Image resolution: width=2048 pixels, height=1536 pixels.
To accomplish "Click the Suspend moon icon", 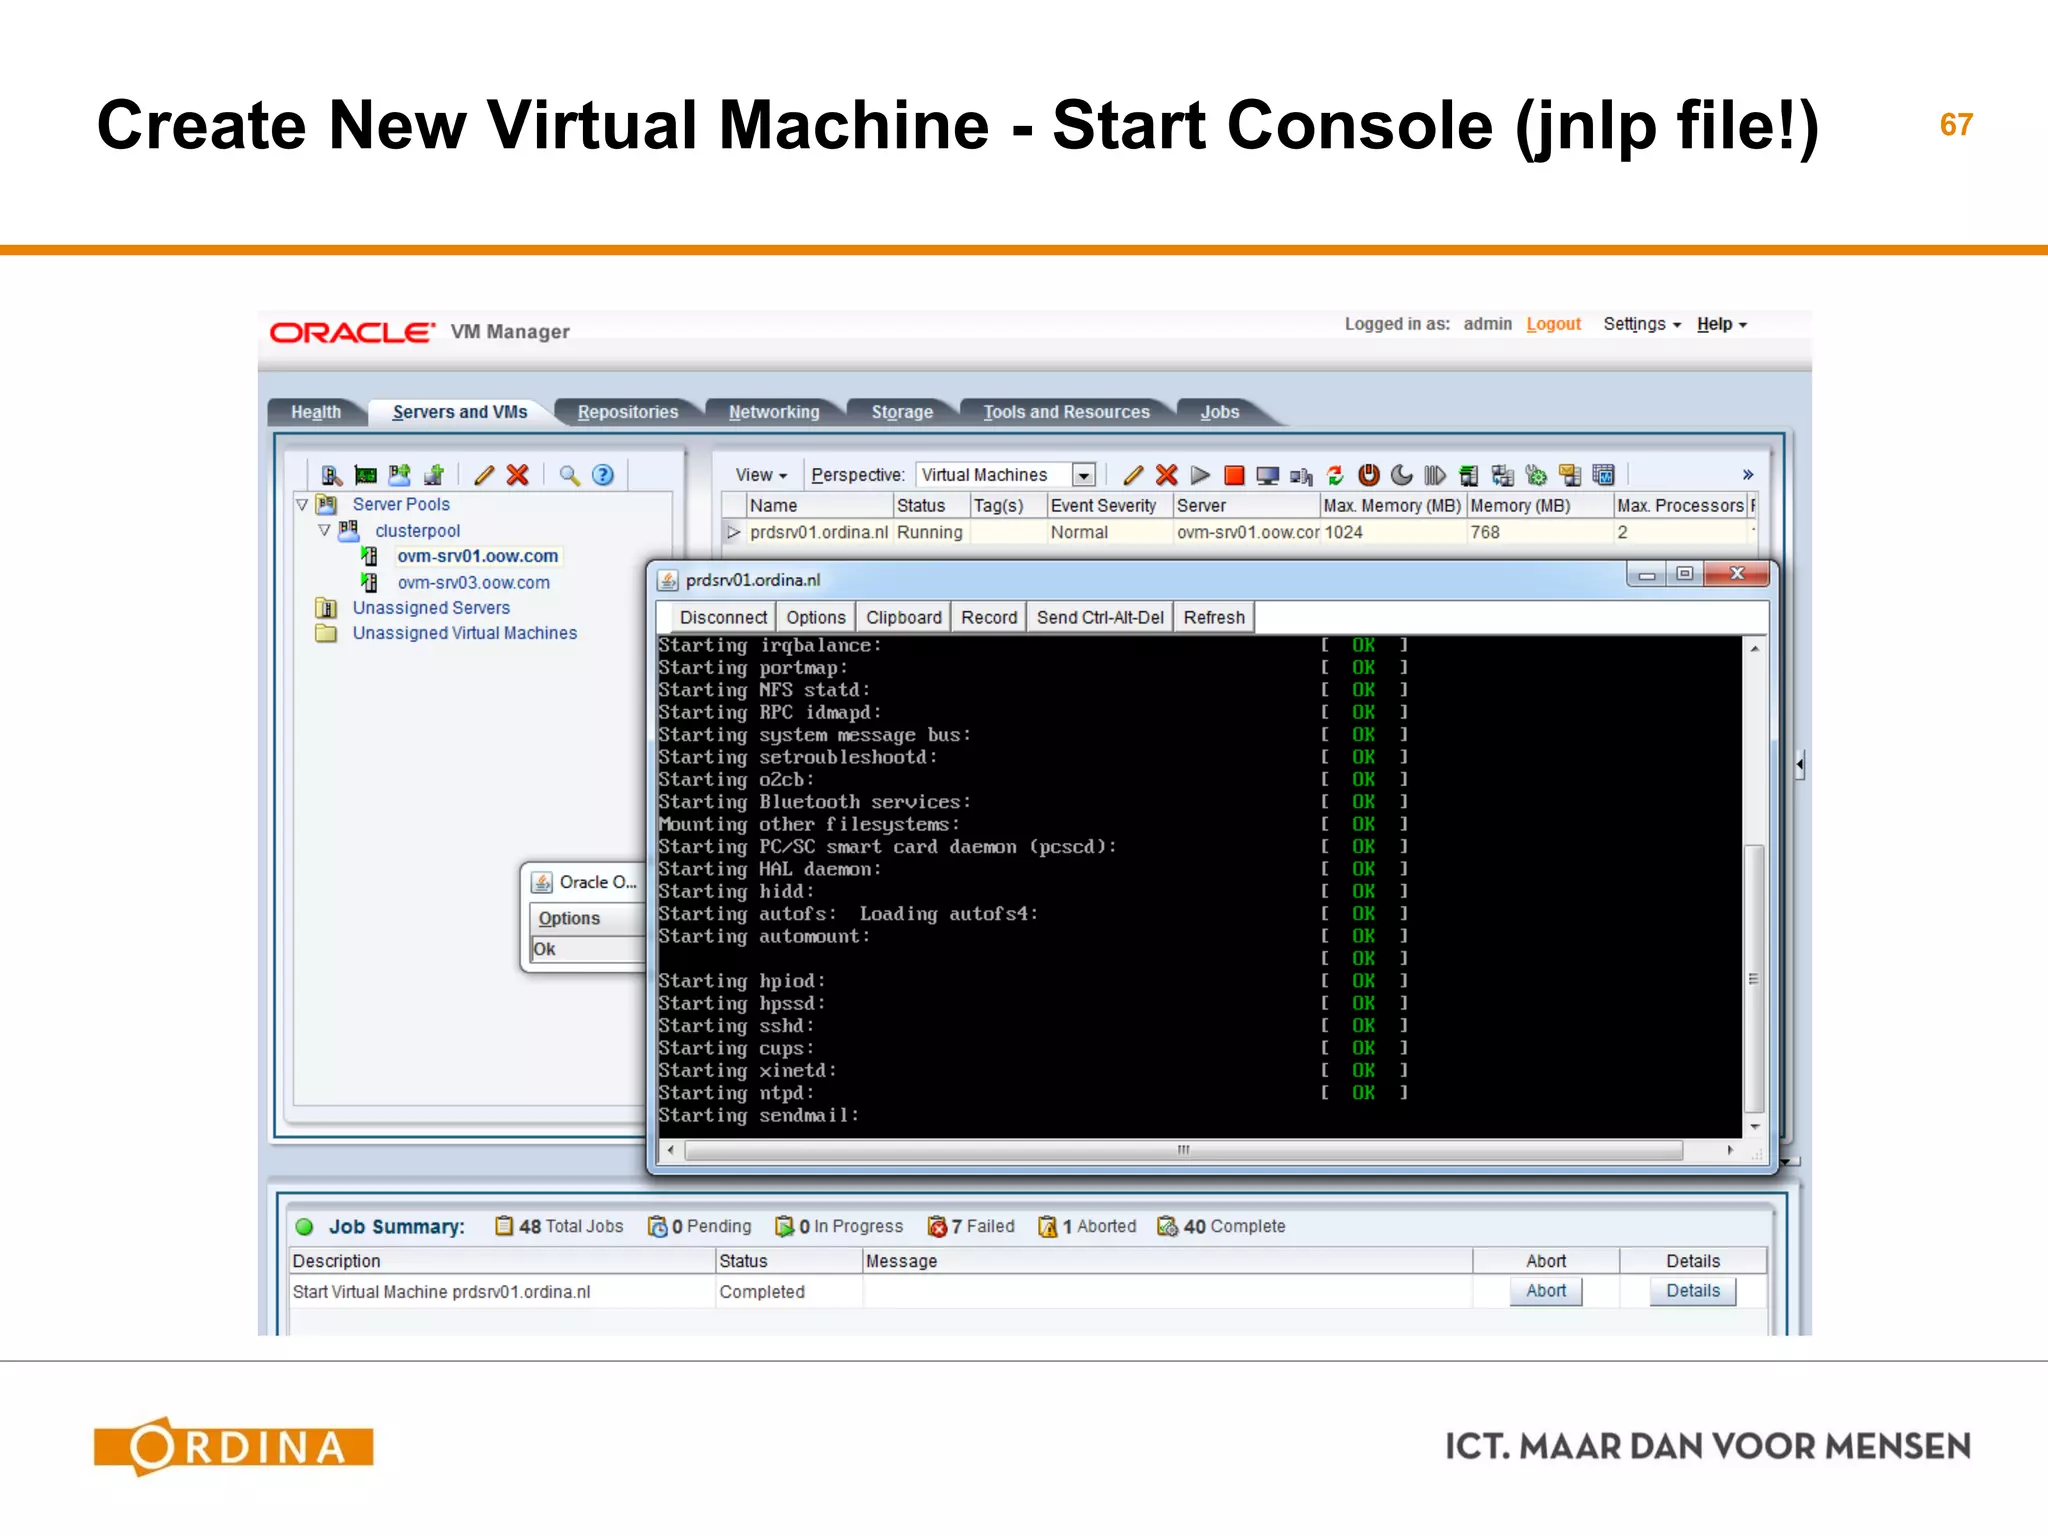I will (1402, 475).
